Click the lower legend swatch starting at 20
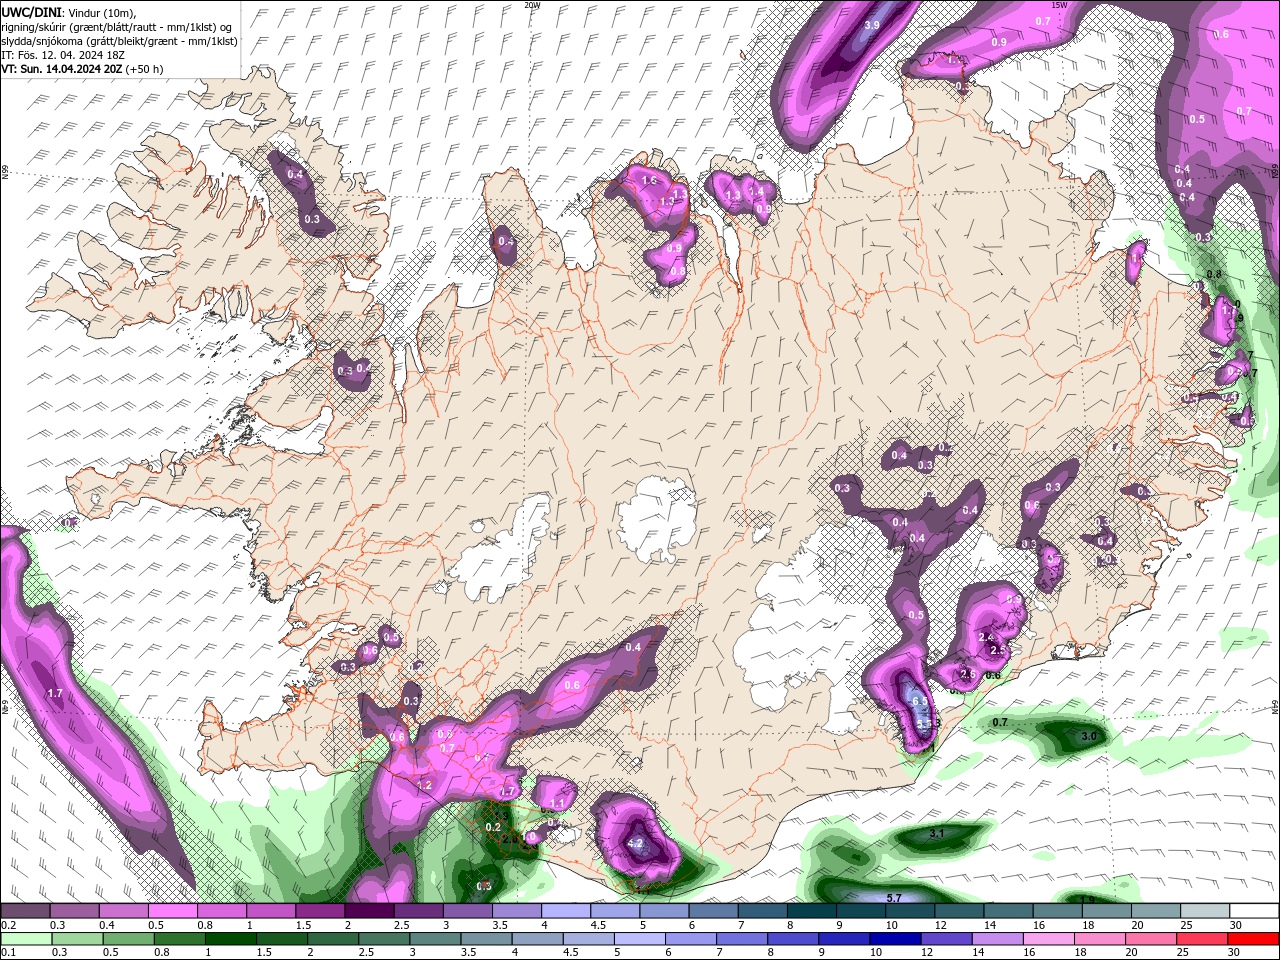The image size is (1280, 960). coord(1151,939)
